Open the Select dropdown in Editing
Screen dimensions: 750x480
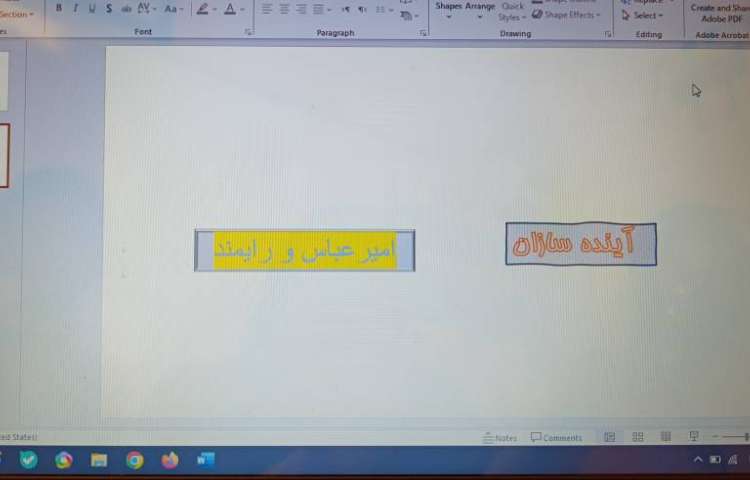pos(645,15)
